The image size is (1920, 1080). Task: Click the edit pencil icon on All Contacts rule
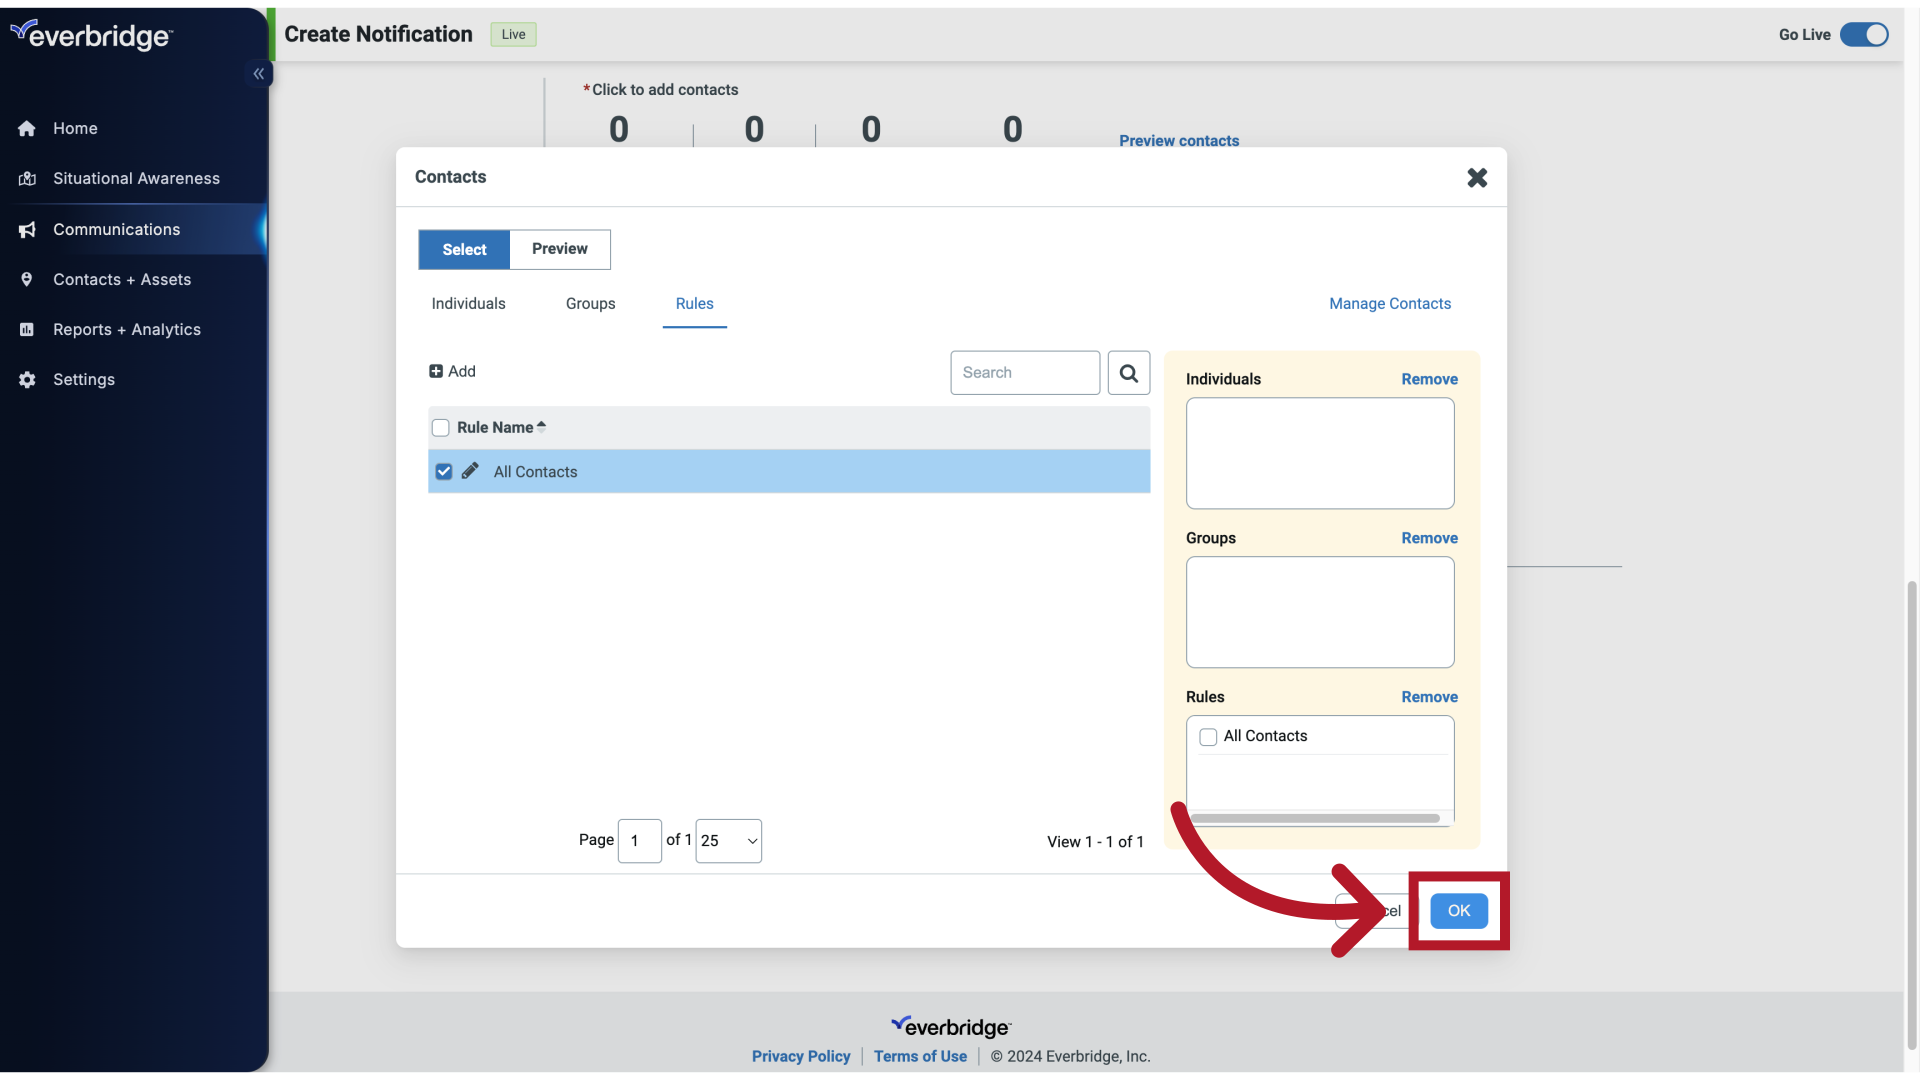469,471
